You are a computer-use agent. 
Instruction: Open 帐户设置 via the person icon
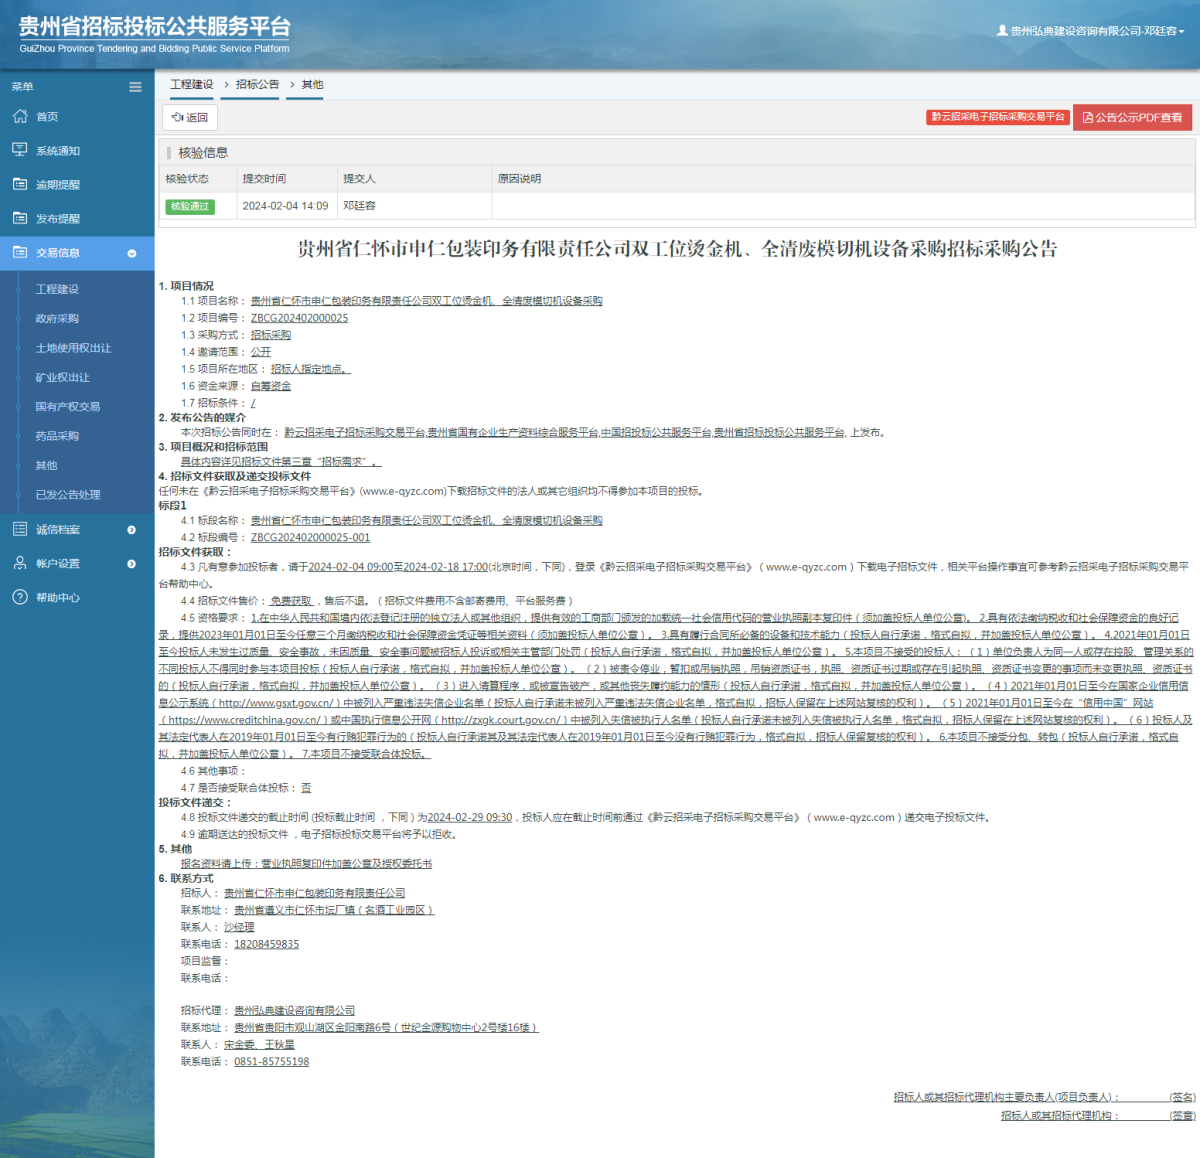[20, 562]
